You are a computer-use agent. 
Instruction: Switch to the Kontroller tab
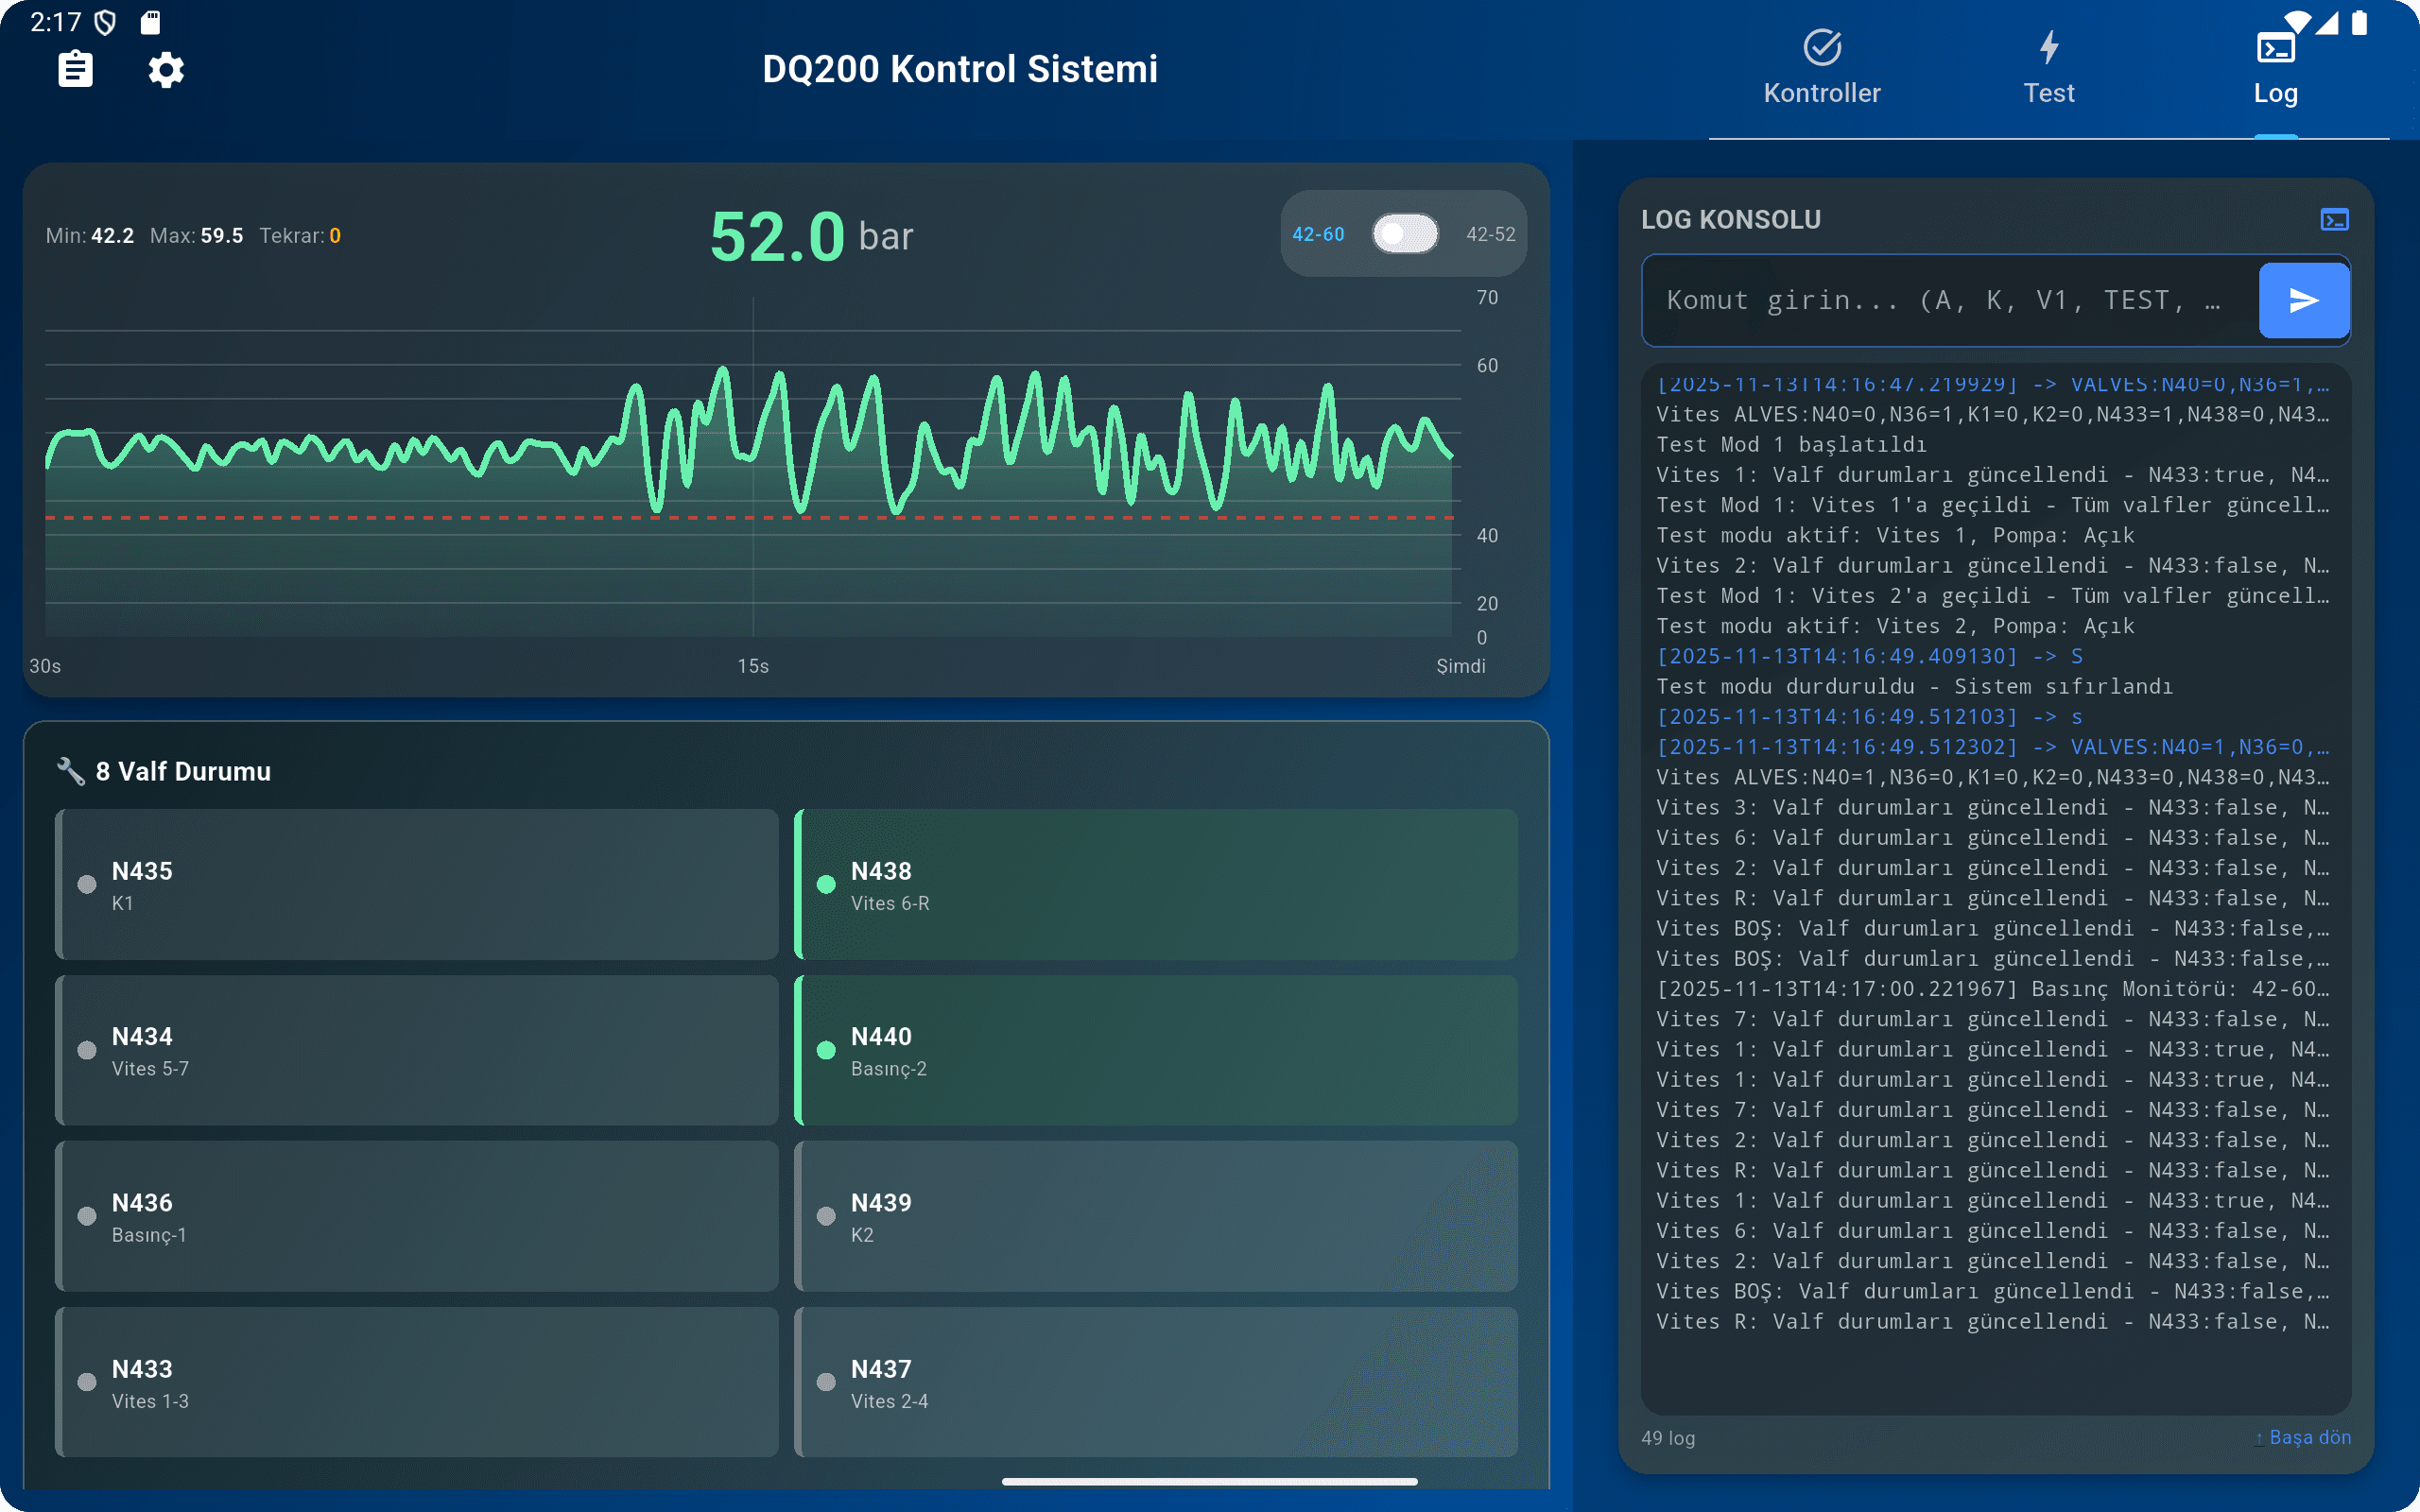point(1821,92)
